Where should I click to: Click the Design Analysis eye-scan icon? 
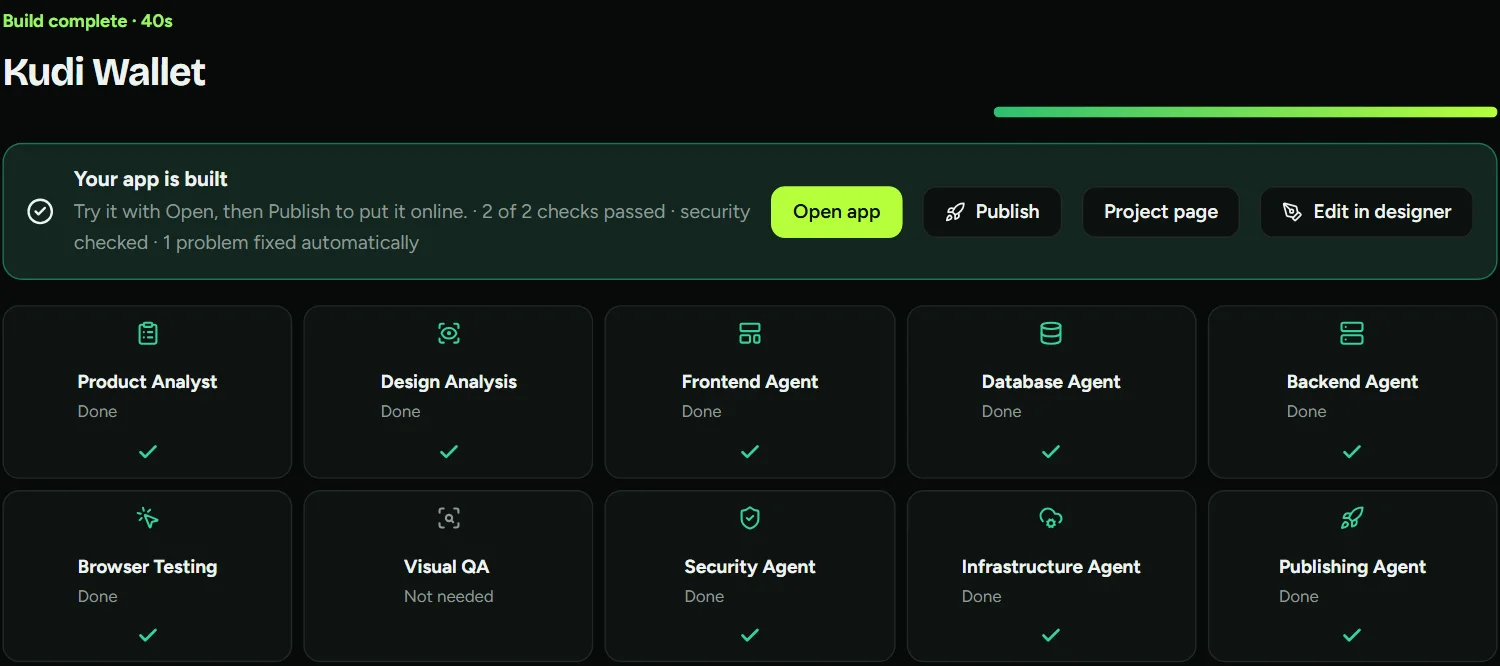pos(449,333)
